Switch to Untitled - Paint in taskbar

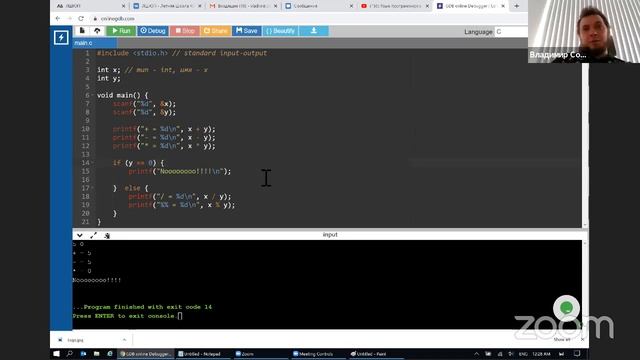[x=376, y=354]
